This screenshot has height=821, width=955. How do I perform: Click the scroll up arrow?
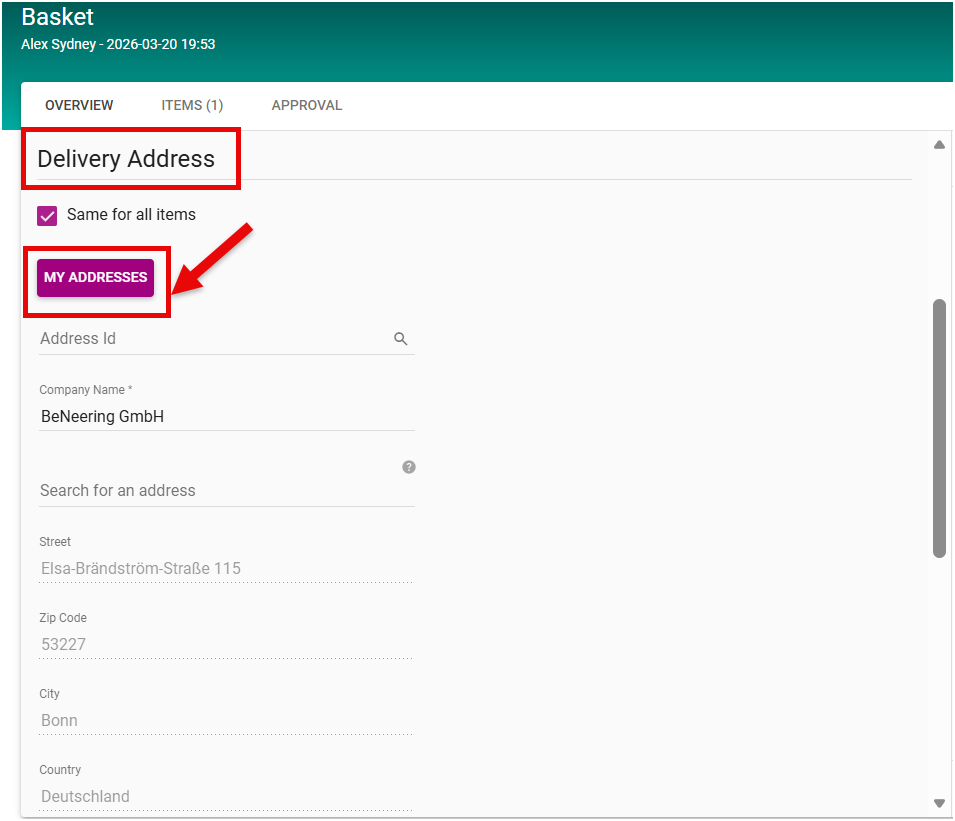pyautogui.click(x=939, y=145)
